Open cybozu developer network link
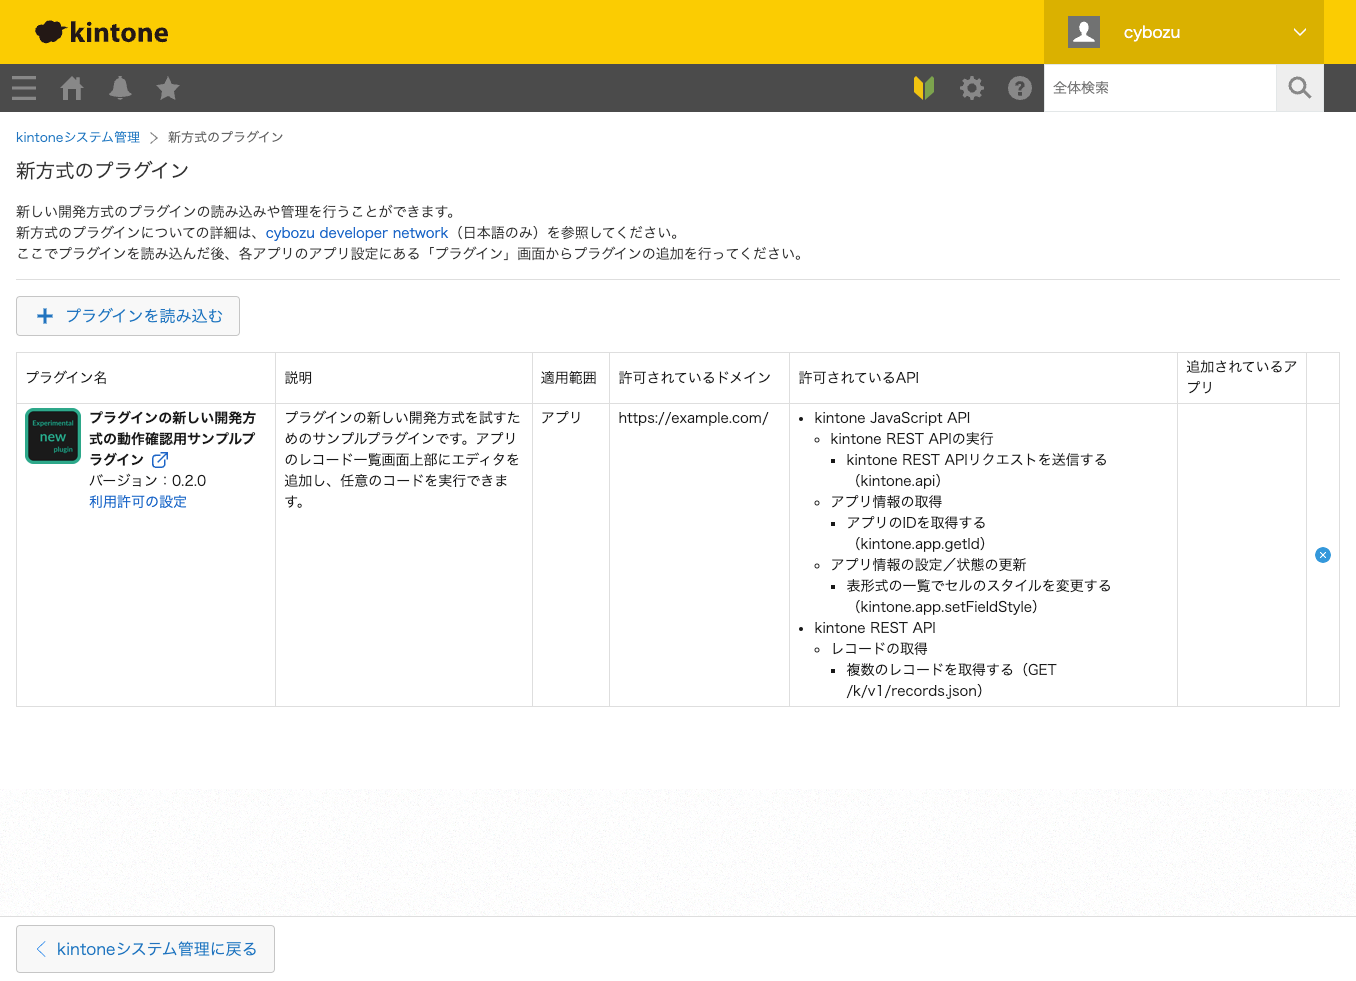Viewport: 1356px width, 981px height. pyautogui.click(x=357, y=233)
